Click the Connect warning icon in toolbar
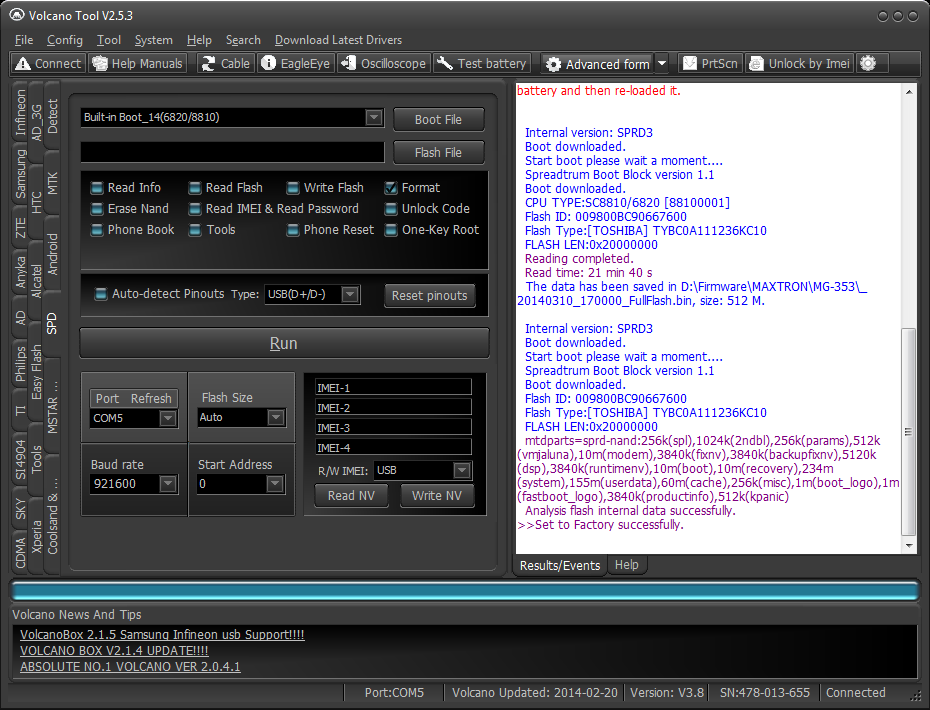 click(23, 63)
